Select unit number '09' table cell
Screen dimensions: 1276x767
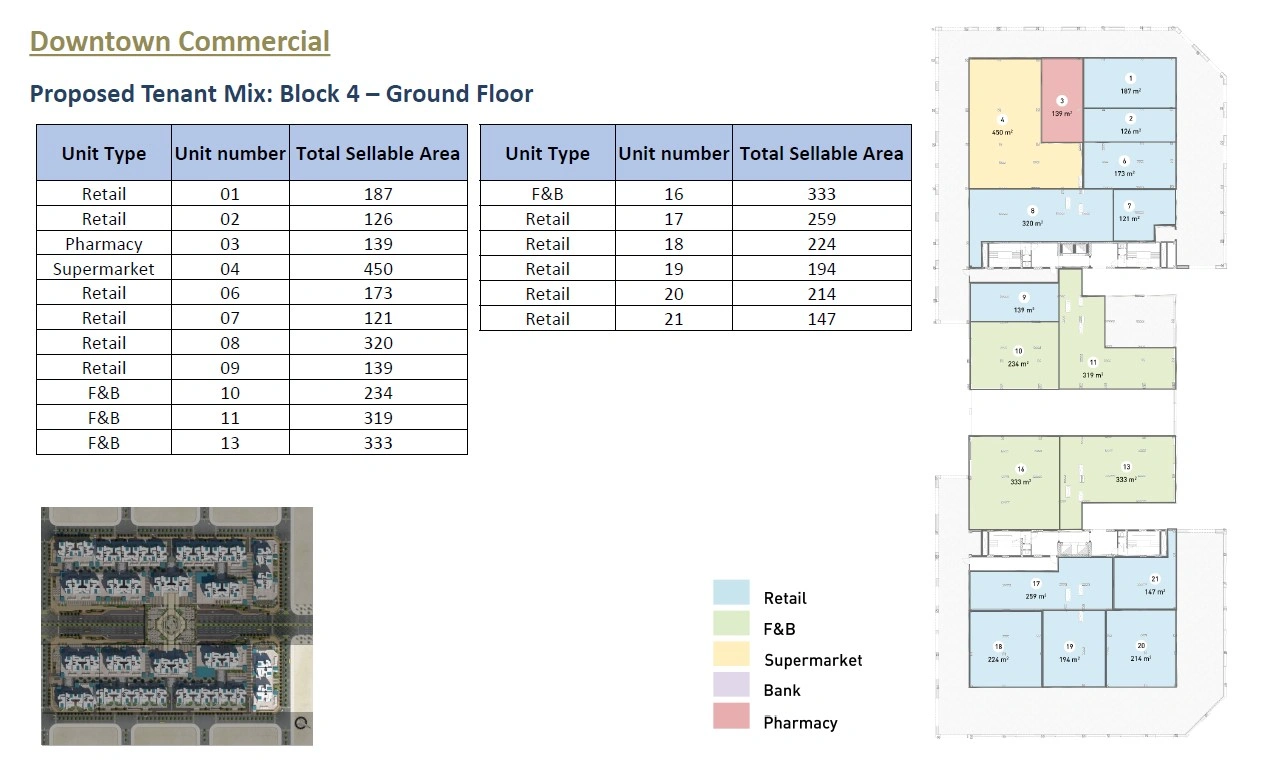pos(230,368)
